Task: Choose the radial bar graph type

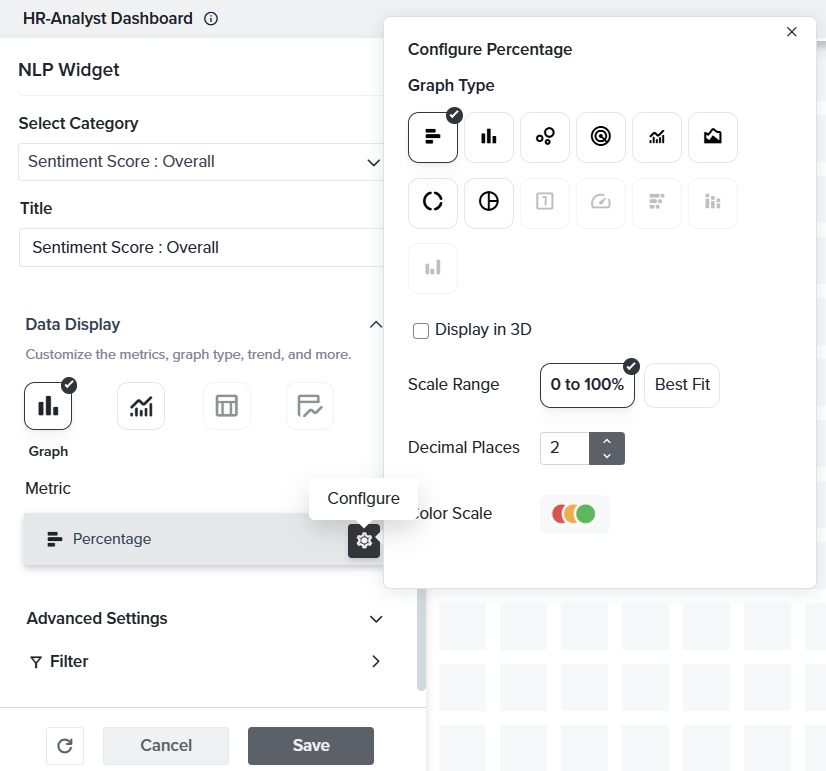Action: point(601,137)
